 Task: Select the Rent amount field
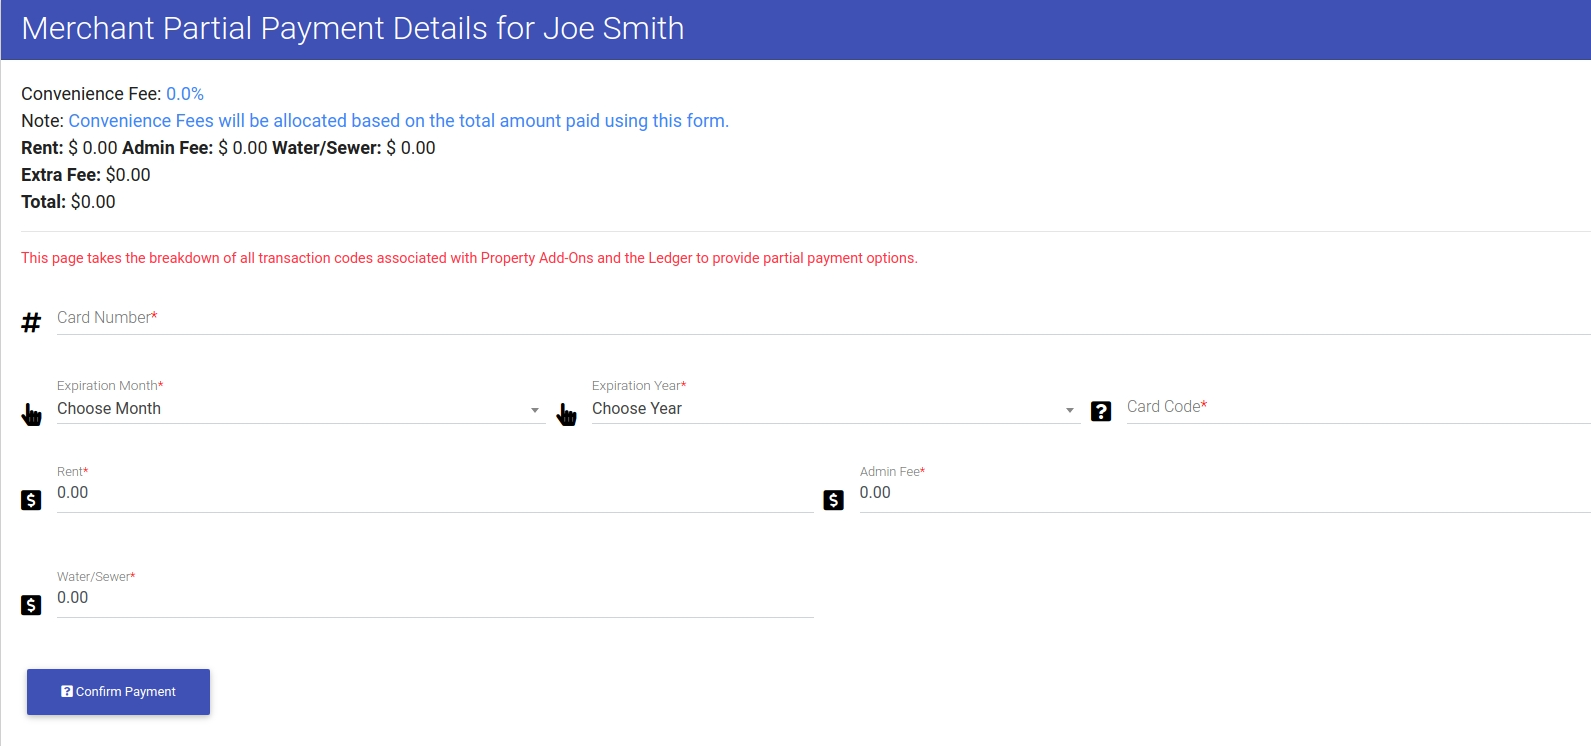[x=435, y=493]
